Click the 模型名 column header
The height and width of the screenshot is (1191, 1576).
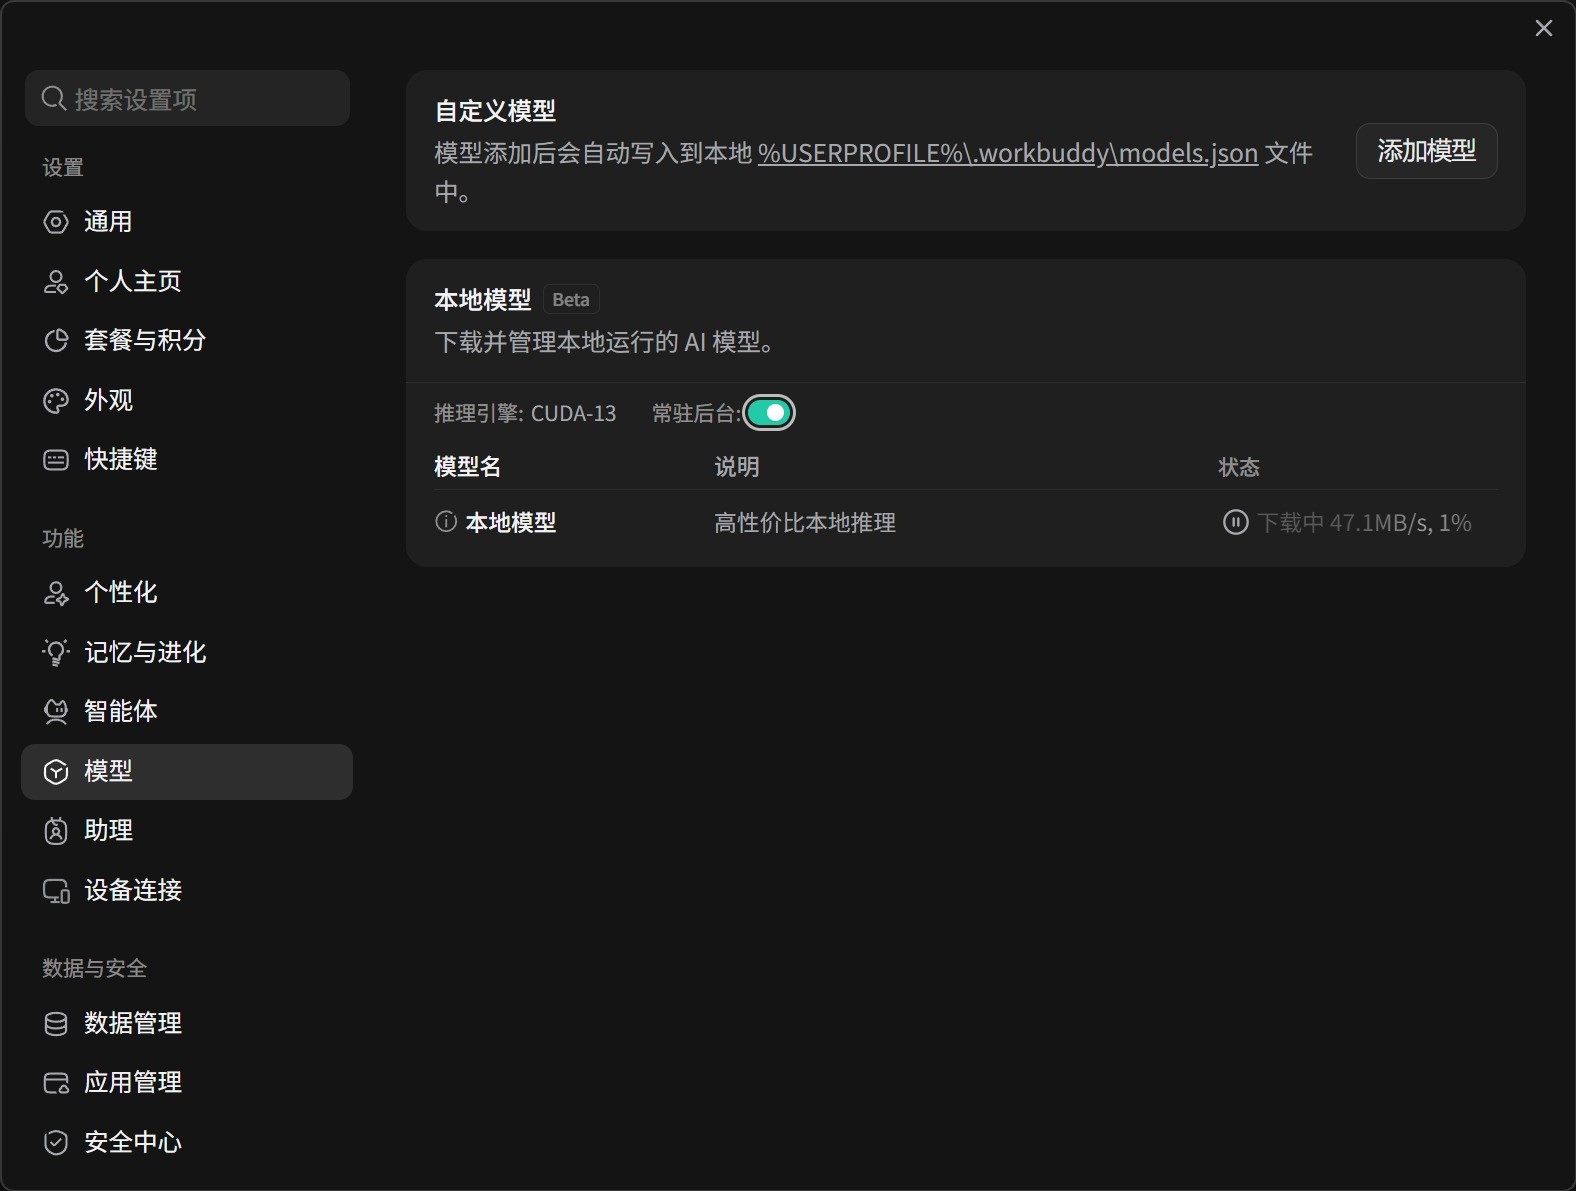point(468,467)
